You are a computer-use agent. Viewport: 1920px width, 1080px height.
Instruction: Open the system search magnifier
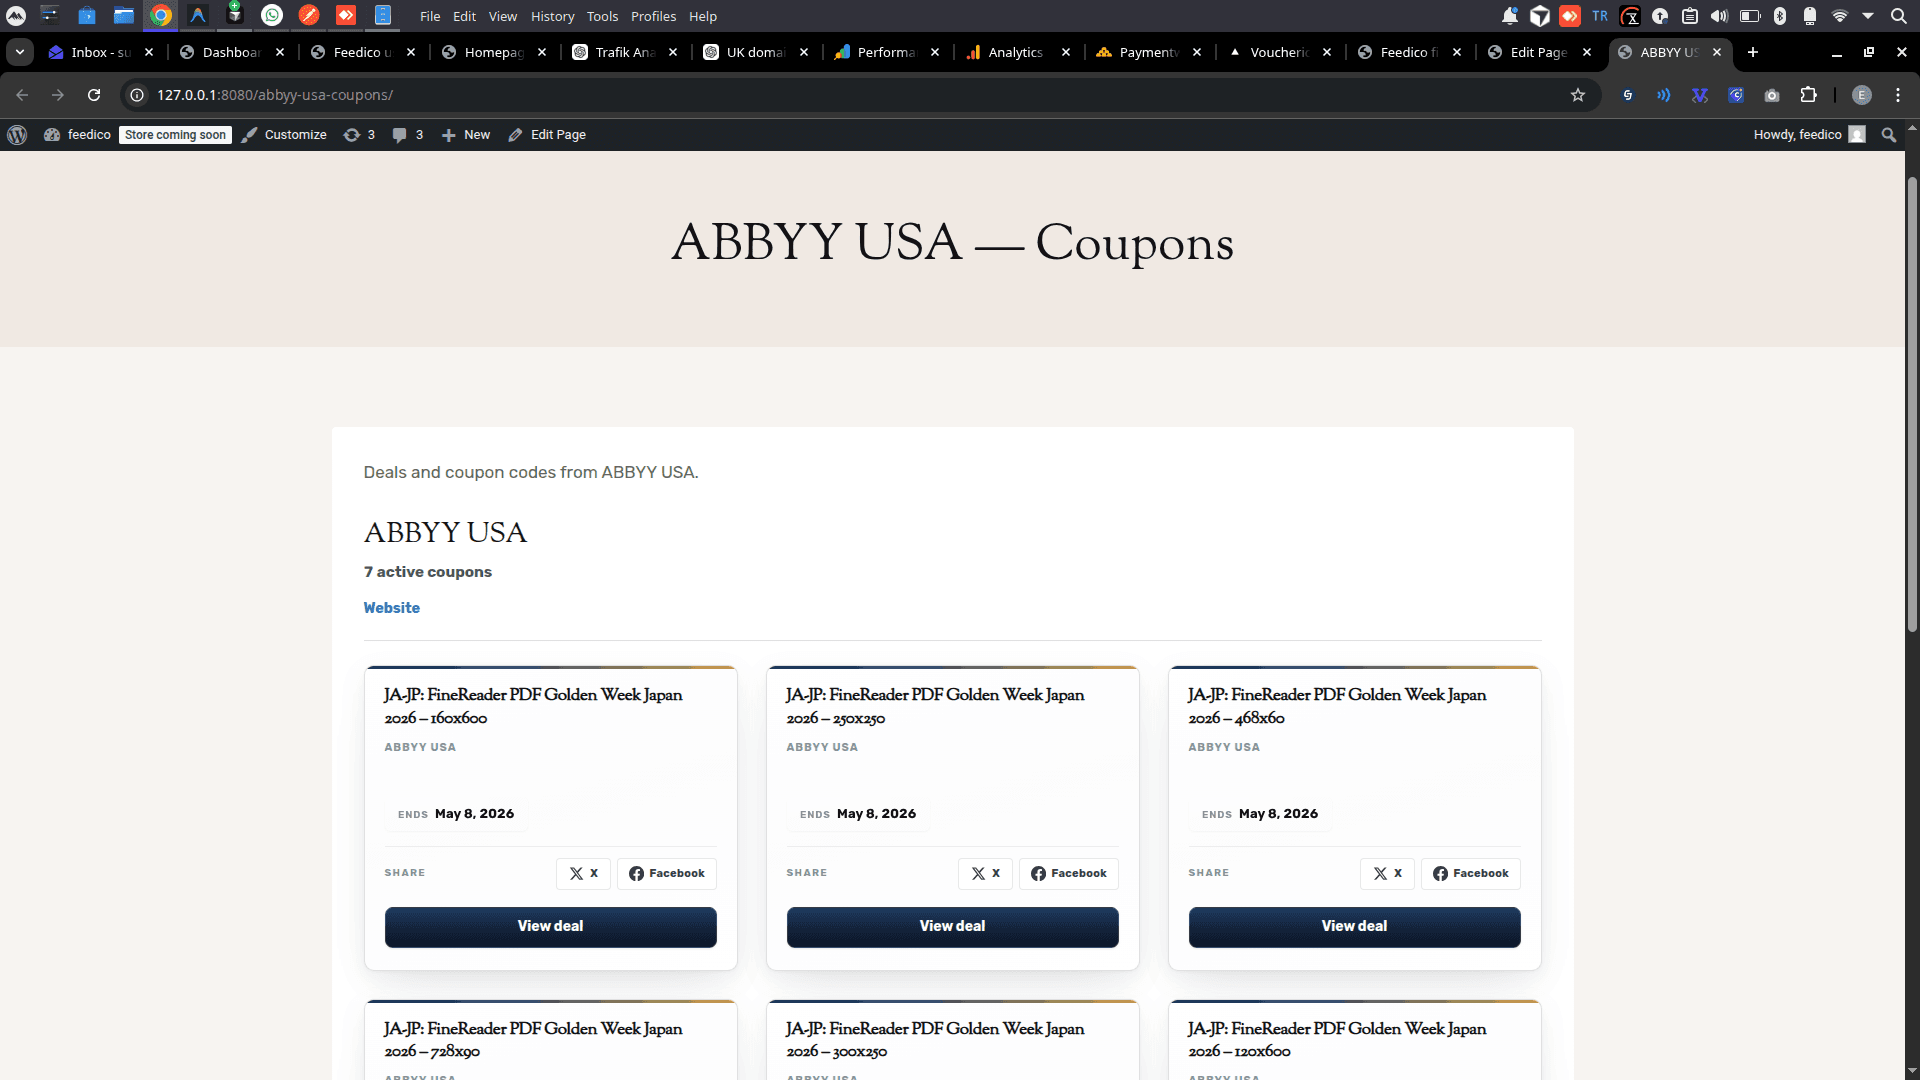(1898, 16)
